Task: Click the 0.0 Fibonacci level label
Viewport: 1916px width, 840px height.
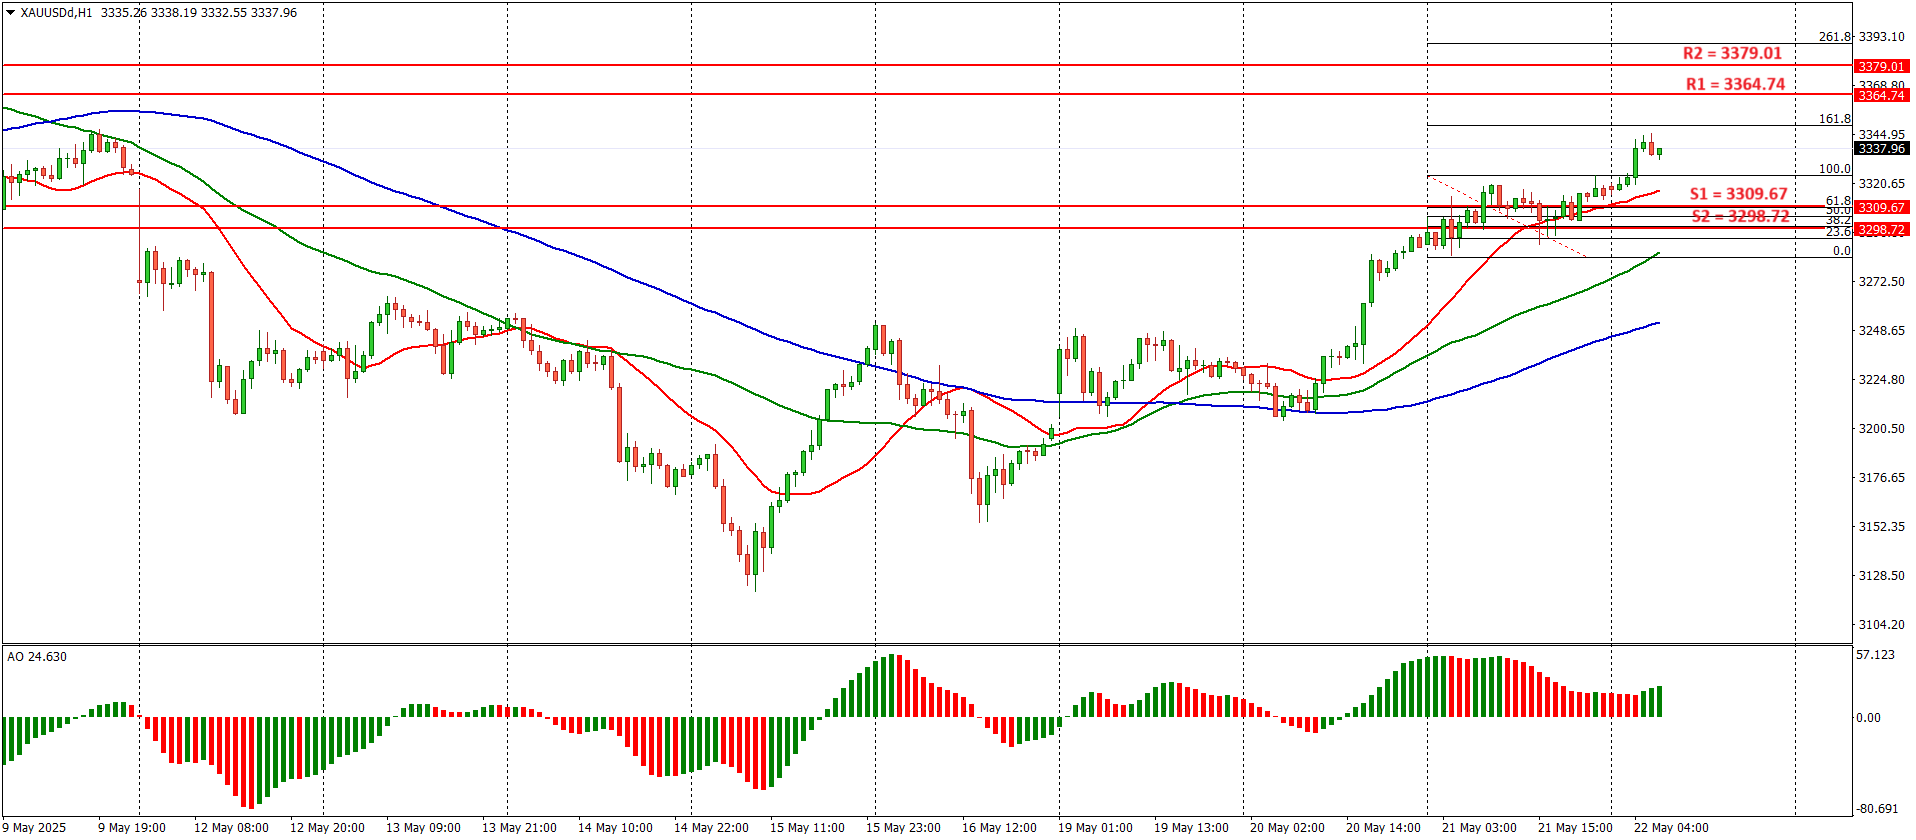Action: pos(1841,251)
